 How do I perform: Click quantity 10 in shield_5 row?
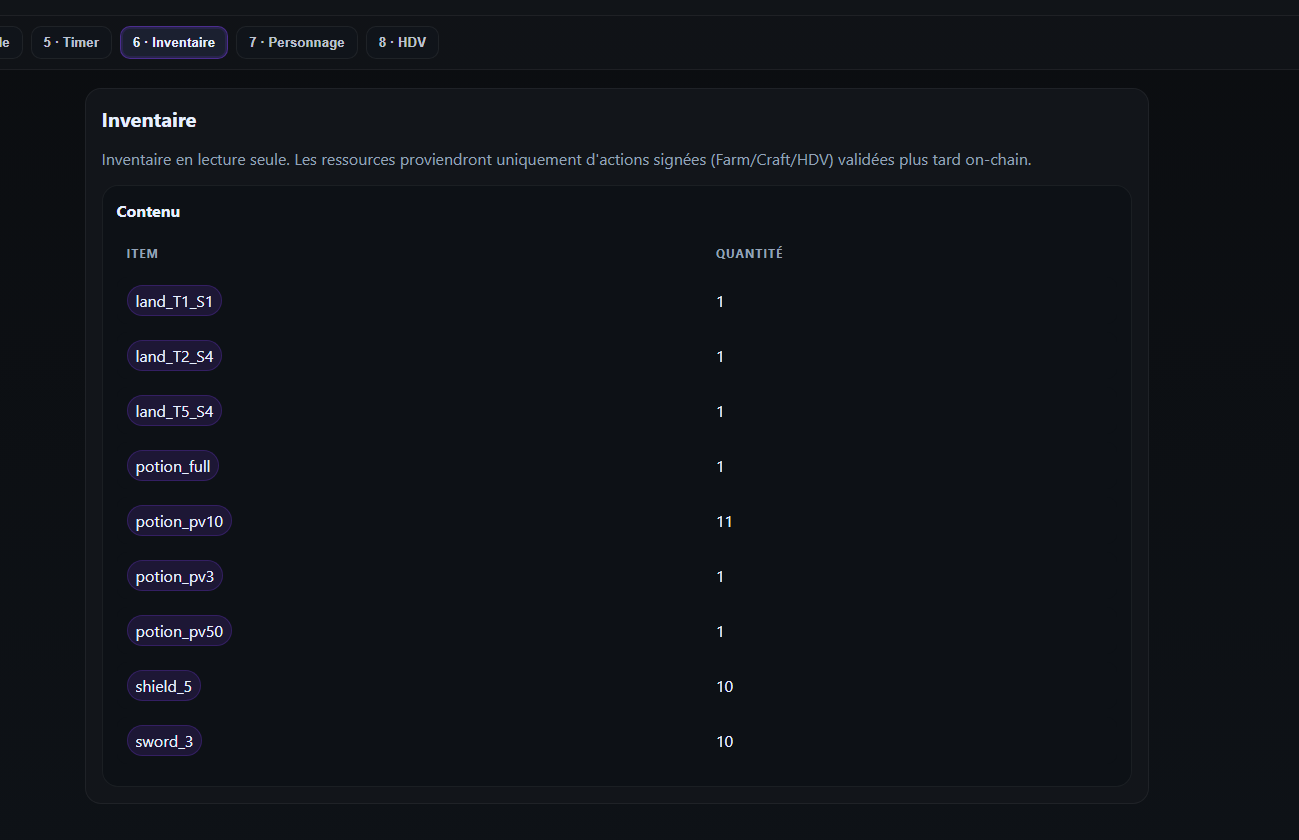(724, 686)
